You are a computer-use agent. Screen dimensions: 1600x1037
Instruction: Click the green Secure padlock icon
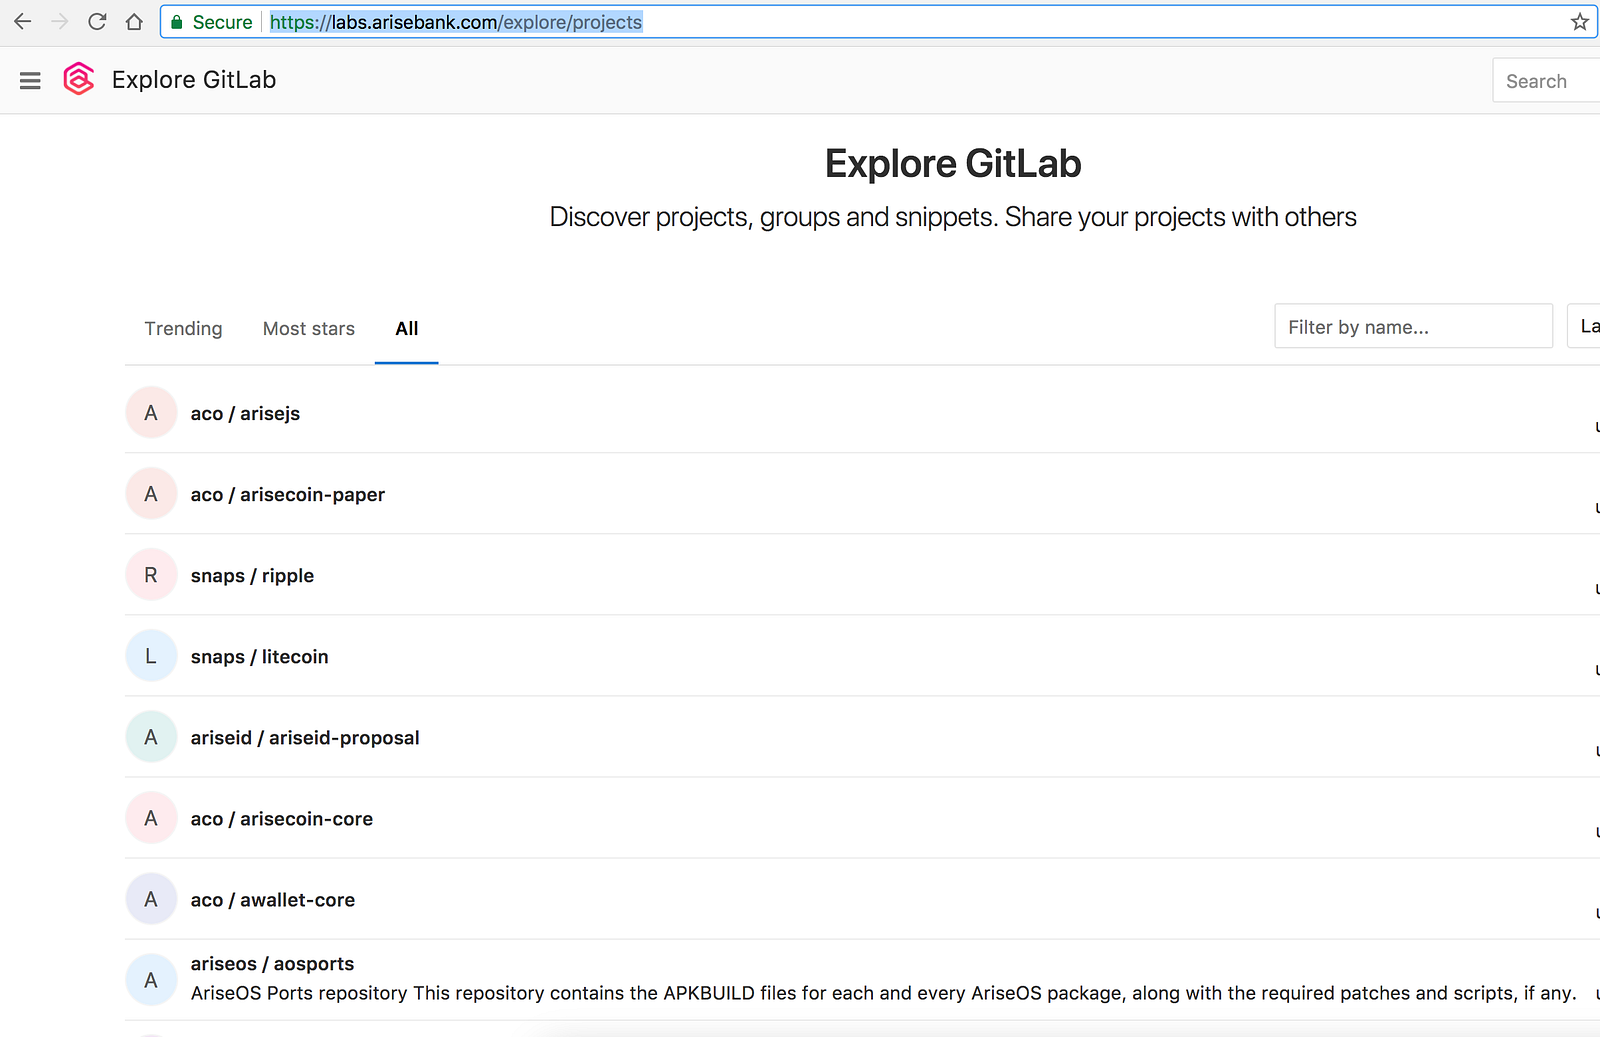point(177,22)
